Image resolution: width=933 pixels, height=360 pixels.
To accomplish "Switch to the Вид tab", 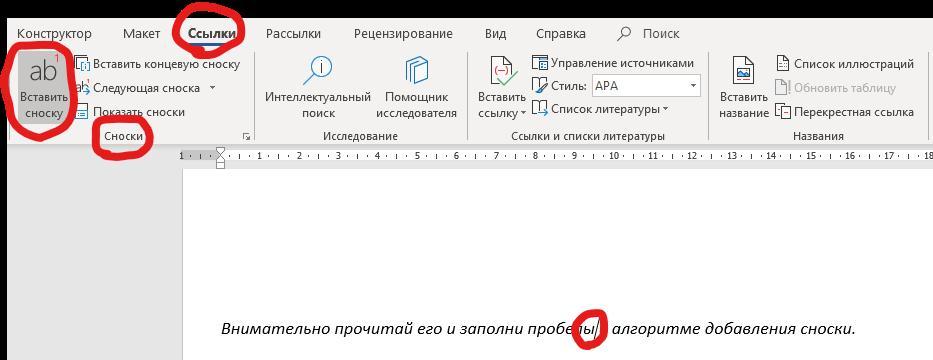I will [x=495, y=34].
